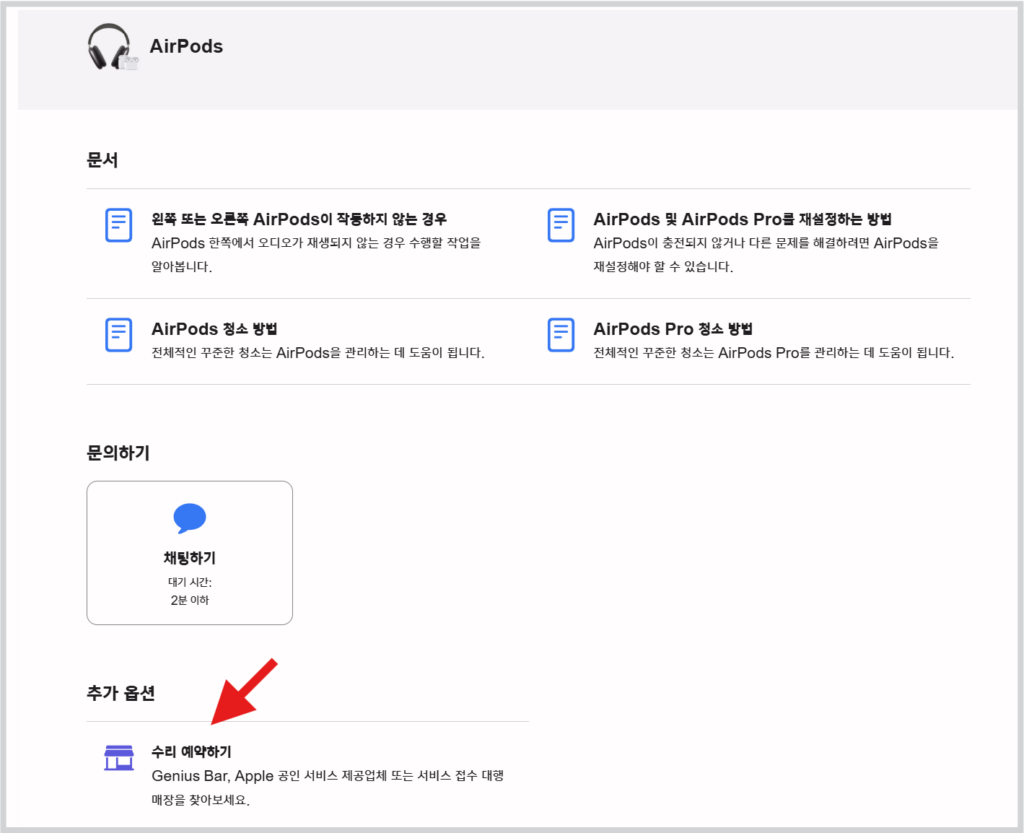Click document icon for 왼쪽 또는 오른쪽 AirPods article
Viewport: 1024px width, 833px height.
click(119, 225)
